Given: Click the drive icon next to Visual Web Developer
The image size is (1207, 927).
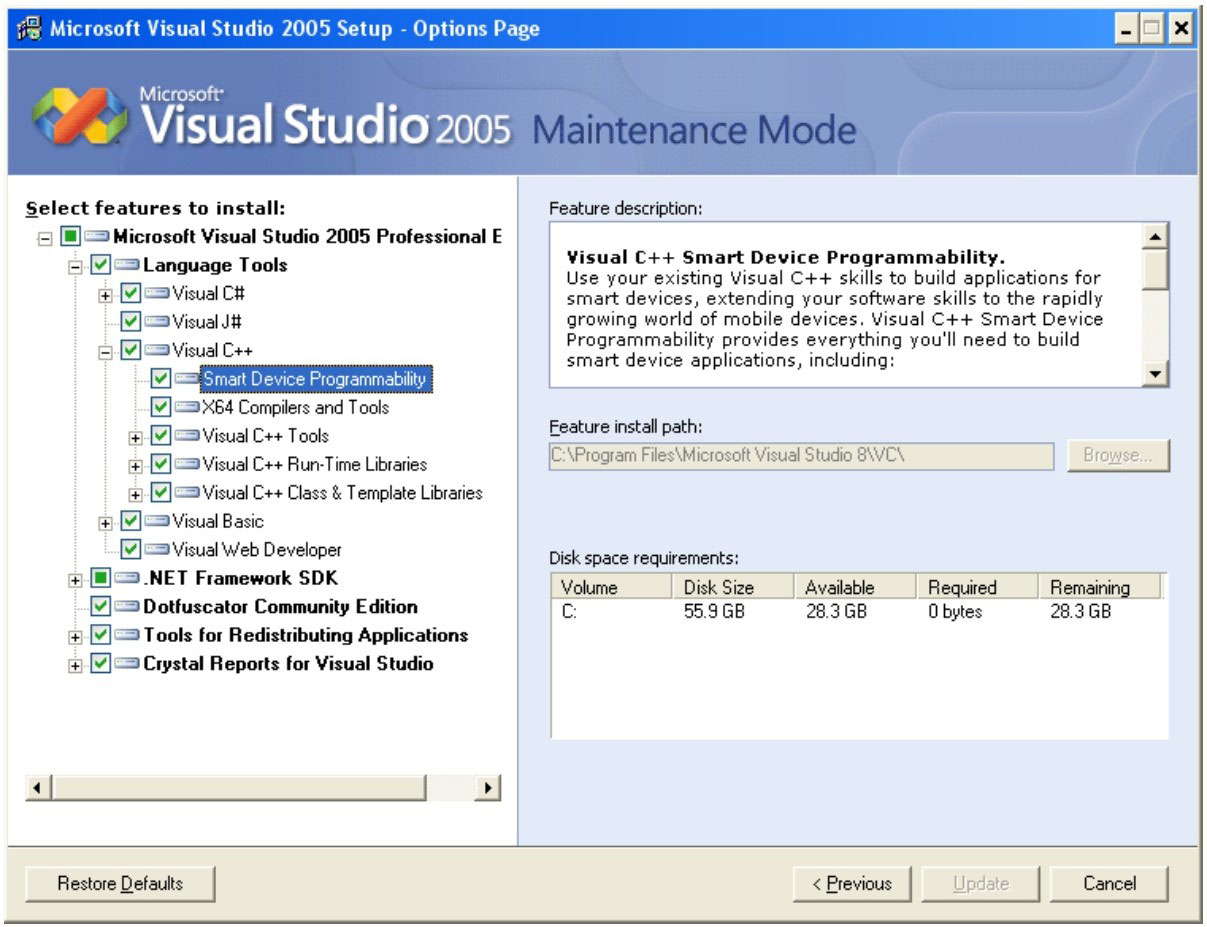Looking at the screenshot, I should (157, 550).
